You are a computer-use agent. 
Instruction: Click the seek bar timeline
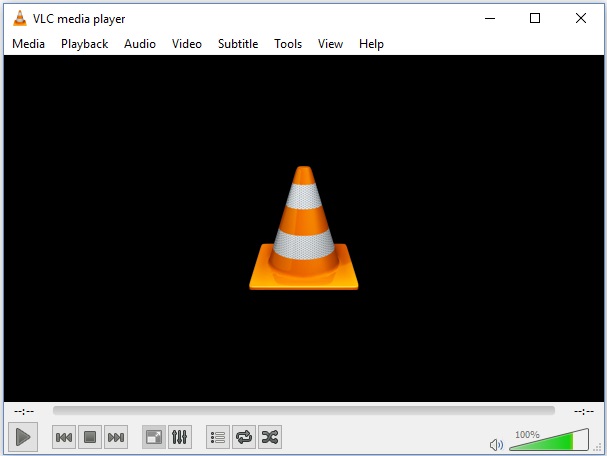coord(304,411)
